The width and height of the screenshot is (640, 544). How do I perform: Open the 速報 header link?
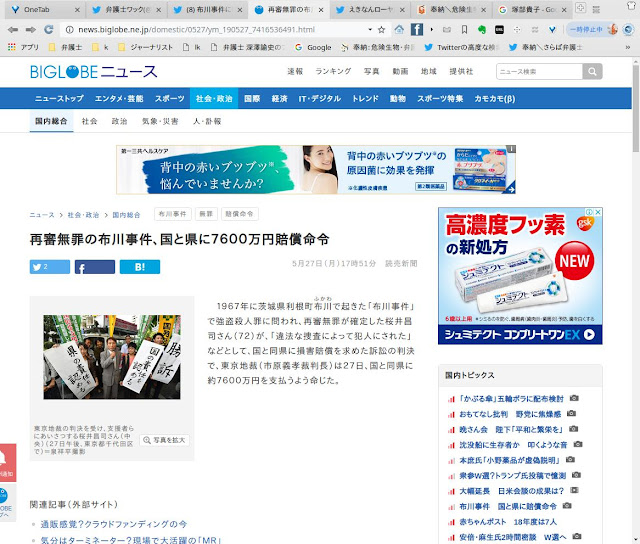point(295,71)
